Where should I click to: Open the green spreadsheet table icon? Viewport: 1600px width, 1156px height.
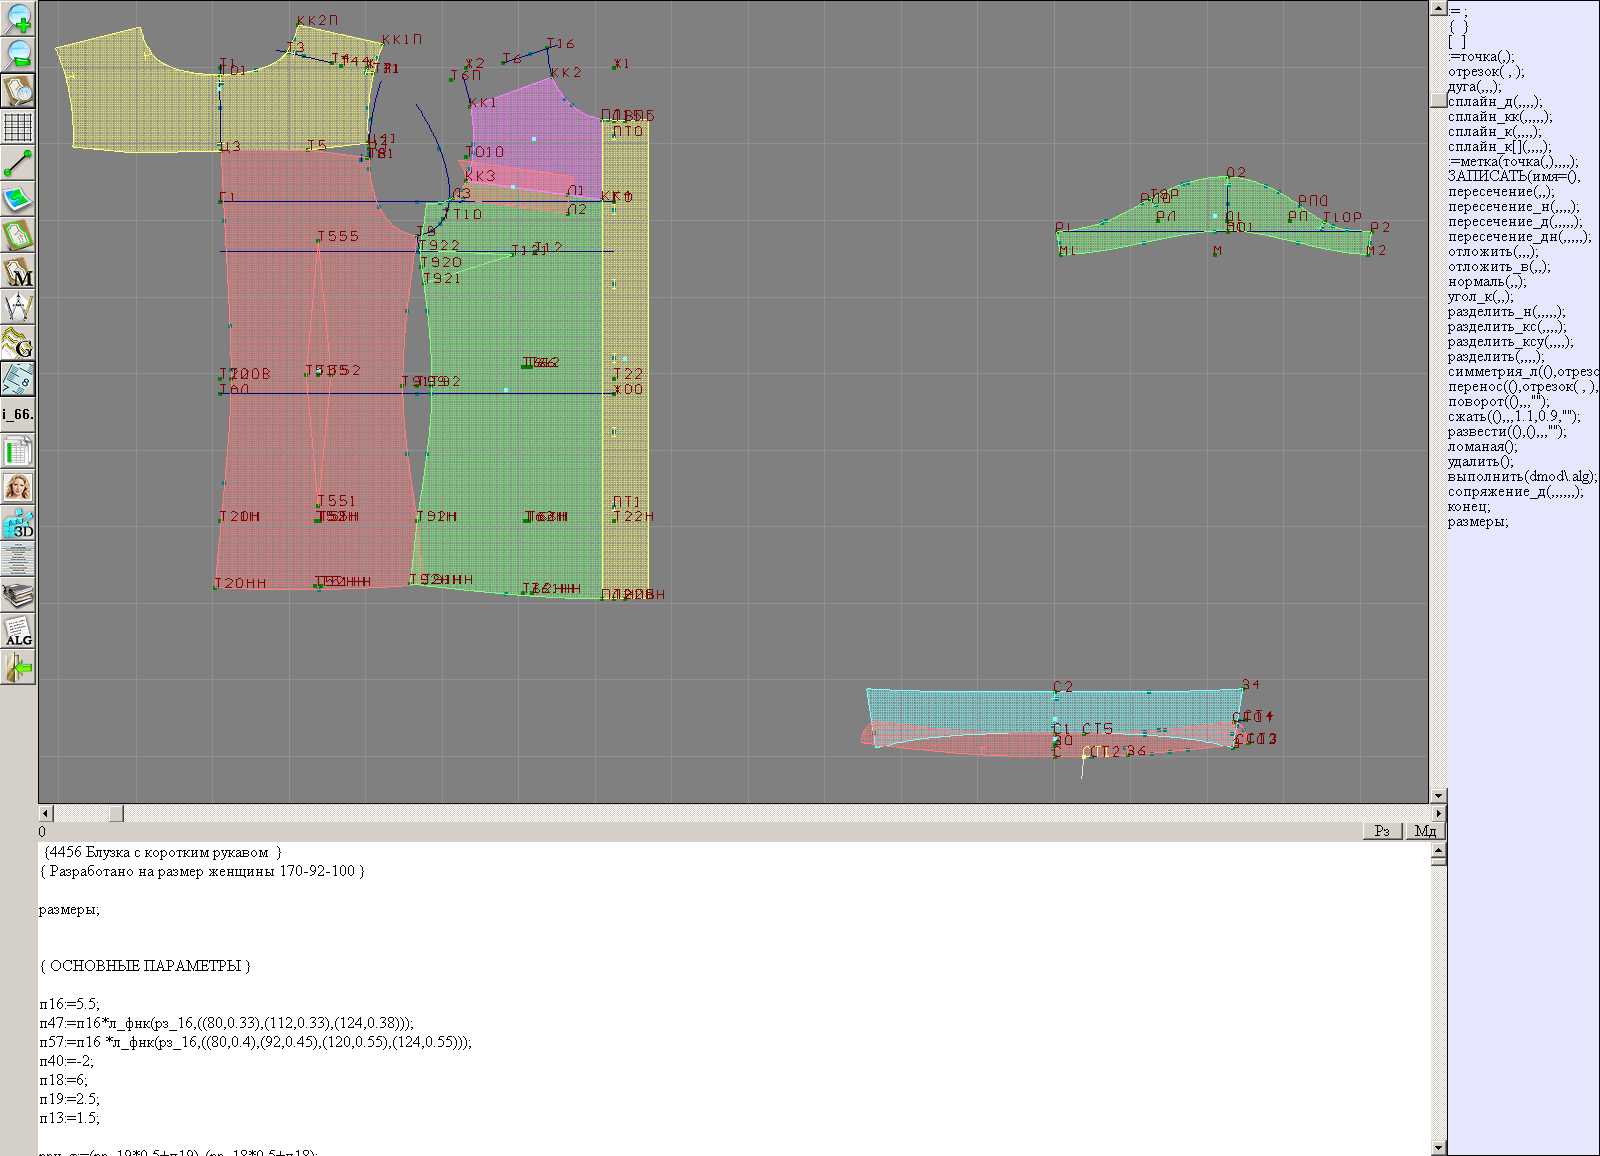(x=18, y=451)
